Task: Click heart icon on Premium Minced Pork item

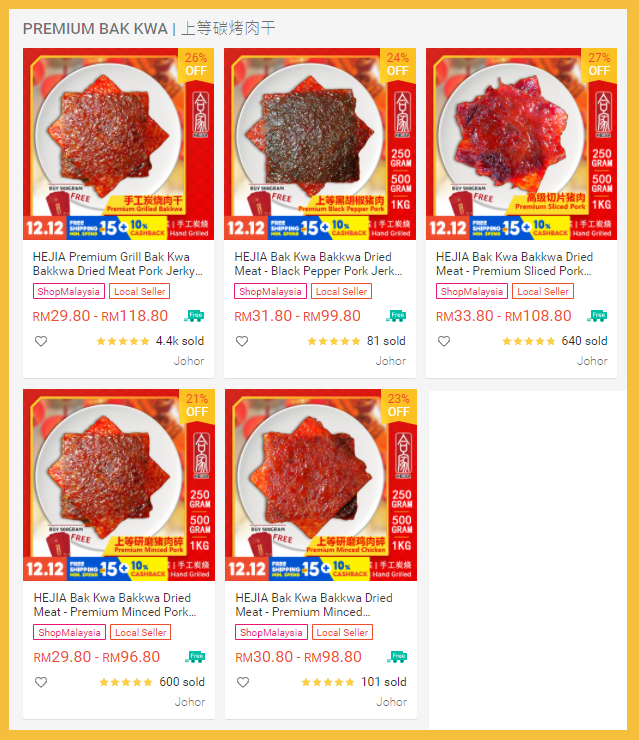Action: pyautogui.click(x=41, y=682)
